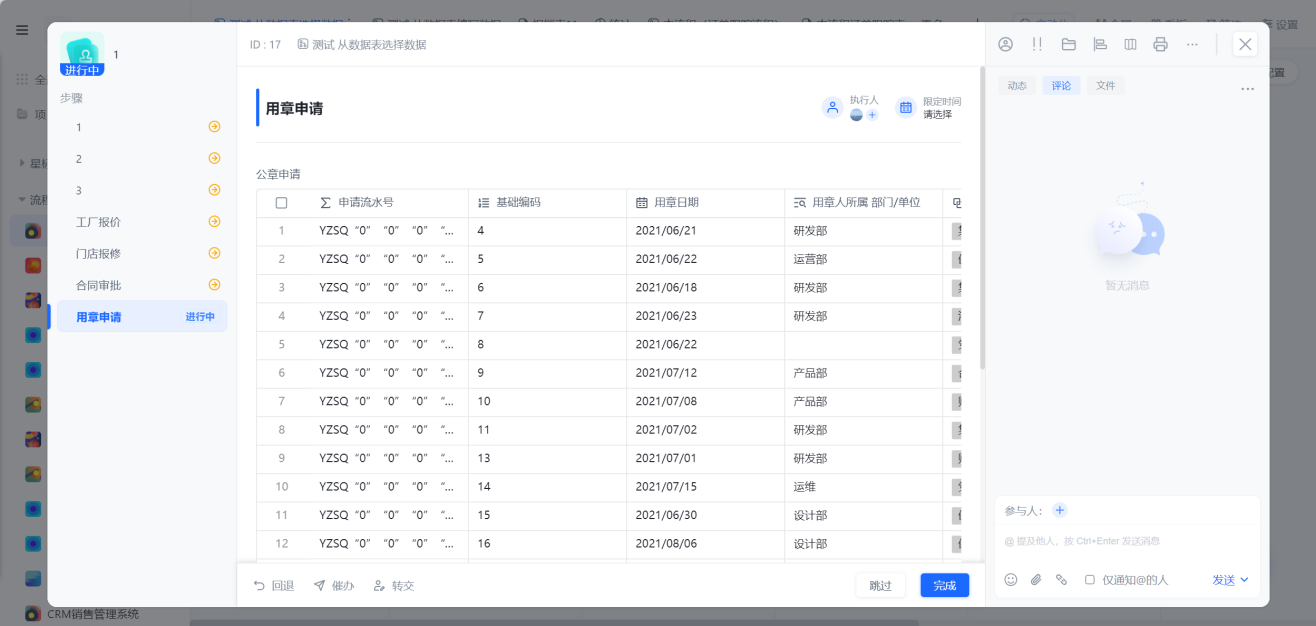This screenshot has width=1316, height=626.
Task: Select the 用章申请 step
Action: coord(142,317)
